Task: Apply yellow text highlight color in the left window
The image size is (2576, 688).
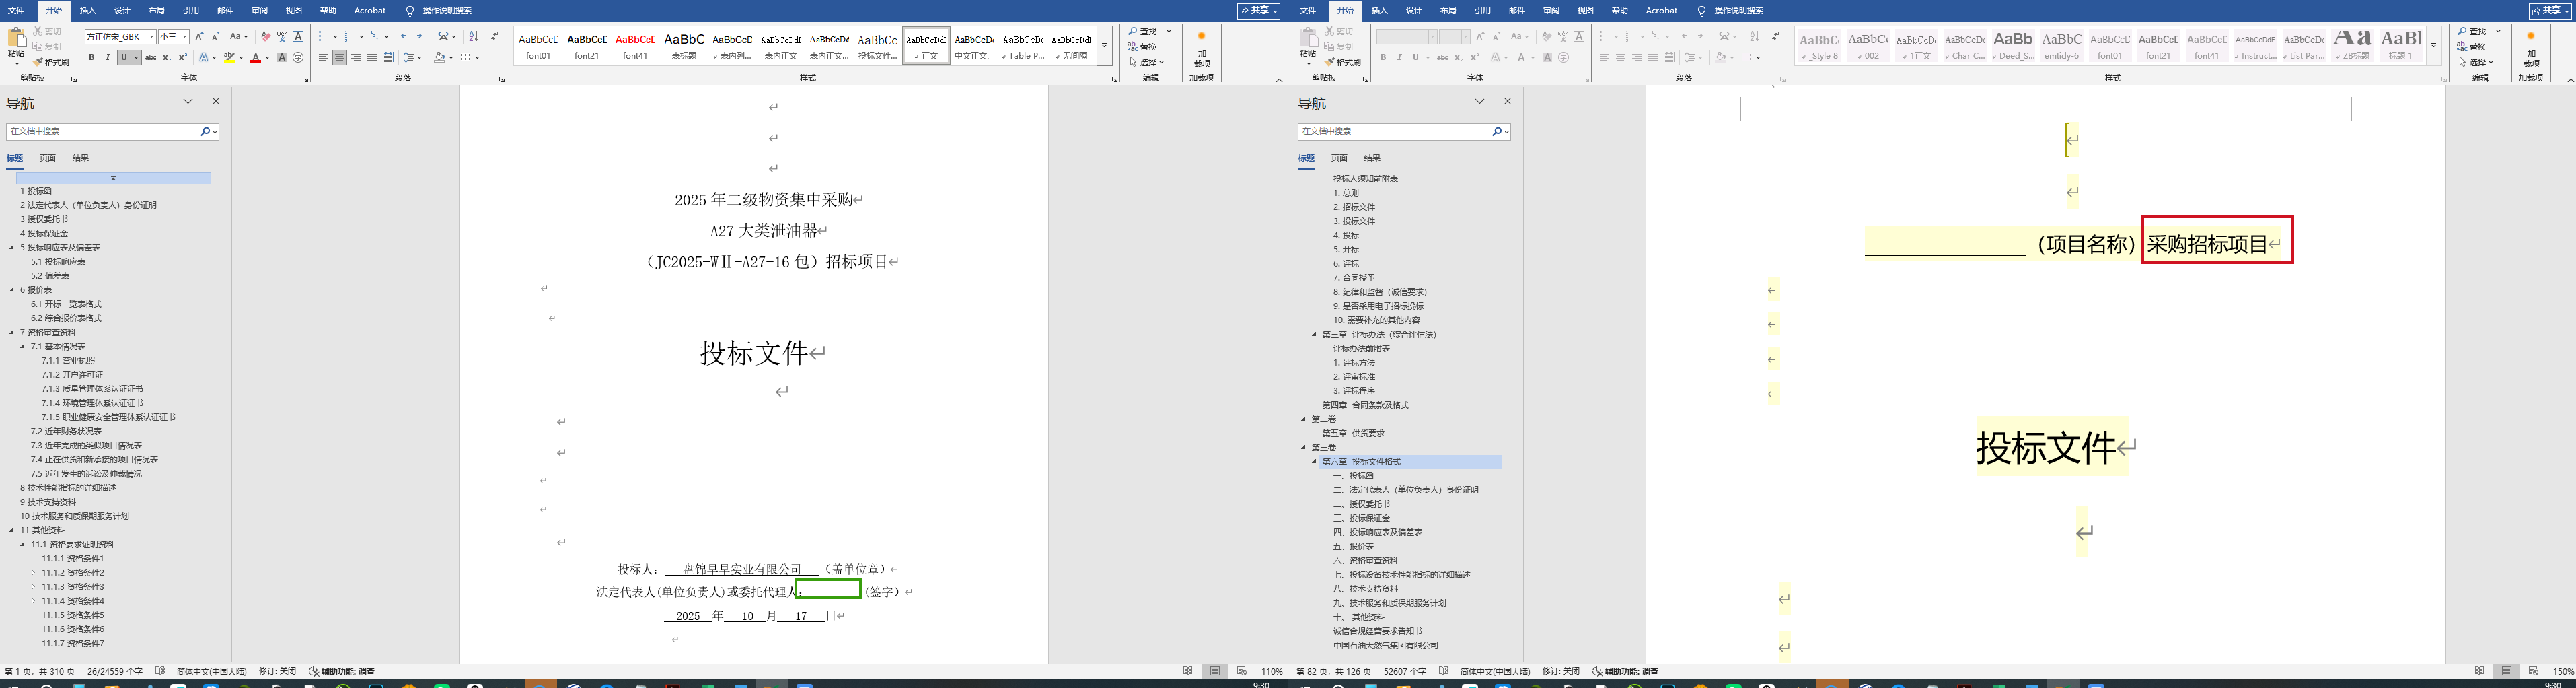Action: [229, 58]
